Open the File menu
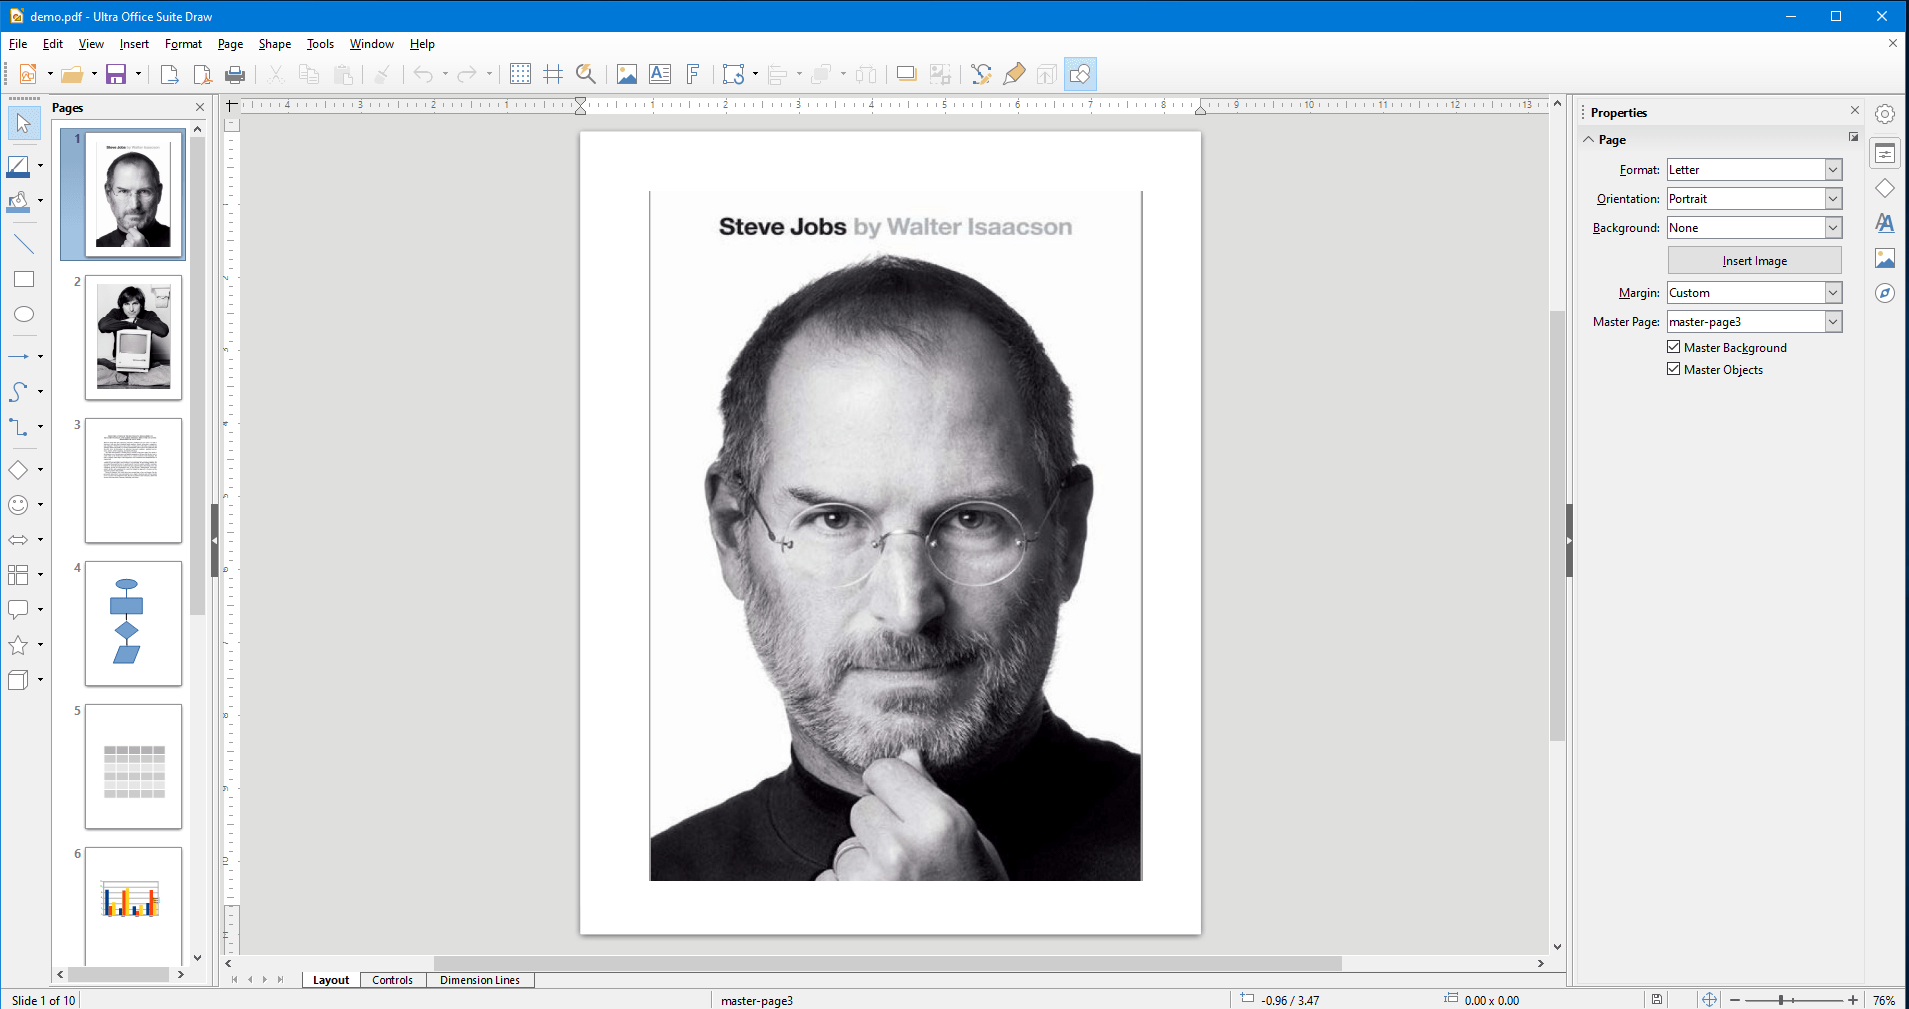The height and width of the screenshot is (1009, 1909). 18,44
